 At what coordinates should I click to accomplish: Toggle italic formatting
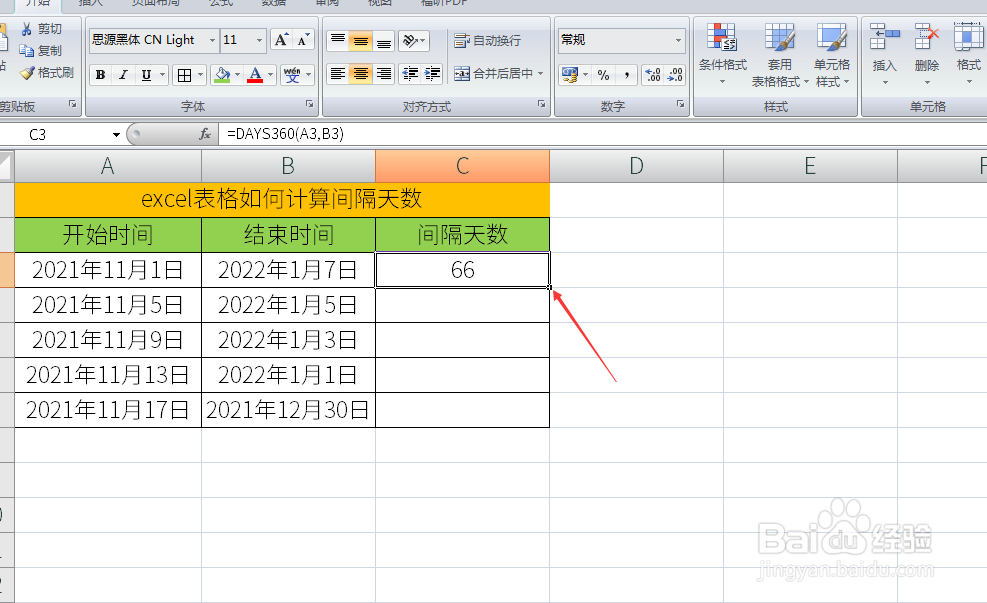pyautogui.click(x=123, y=76)
